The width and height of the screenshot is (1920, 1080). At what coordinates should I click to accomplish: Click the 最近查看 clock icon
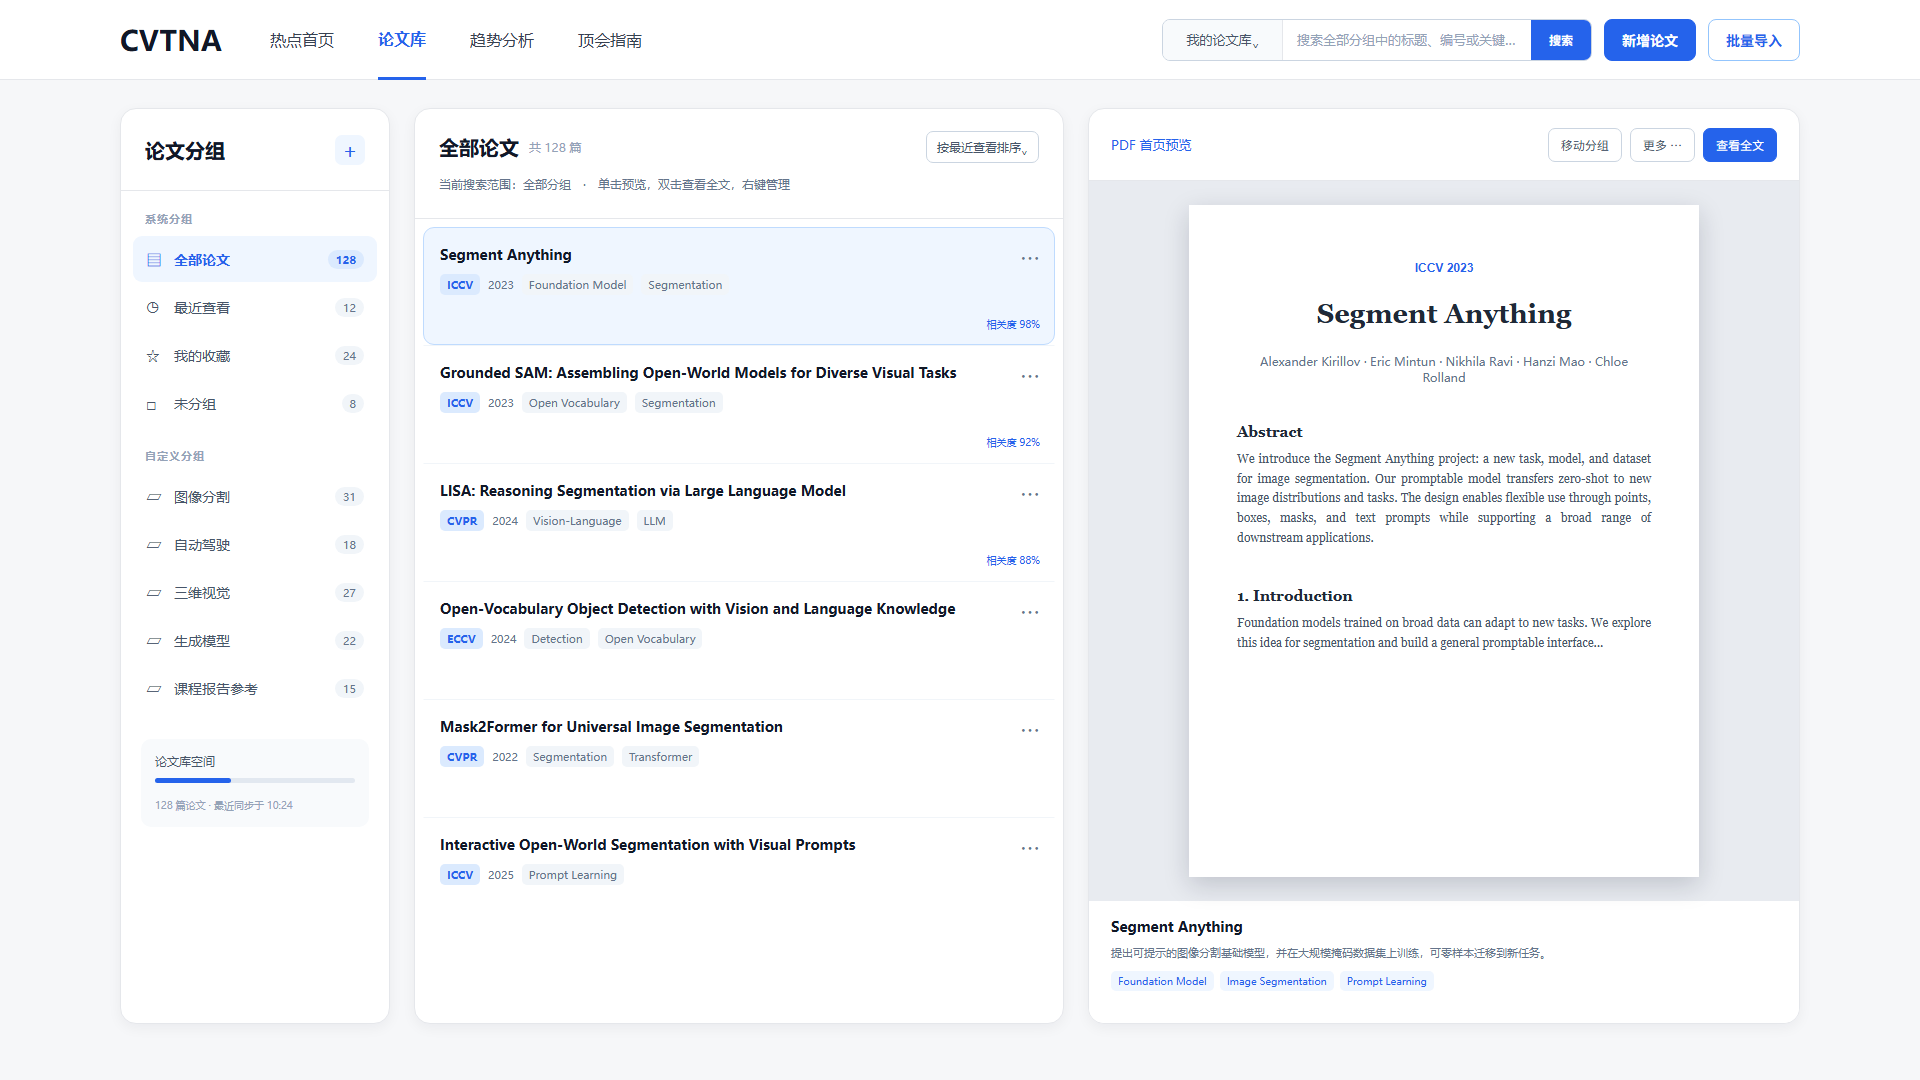[x=153, y=308]
